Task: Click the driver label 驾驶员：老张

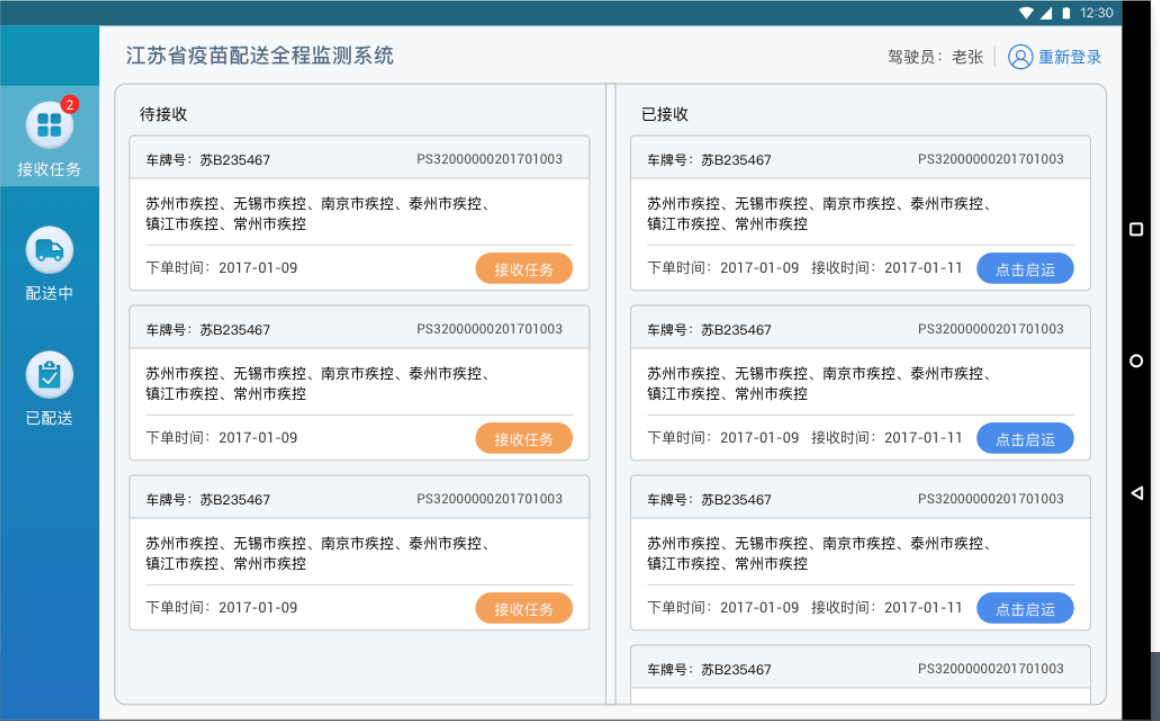Action: (936, 57)
